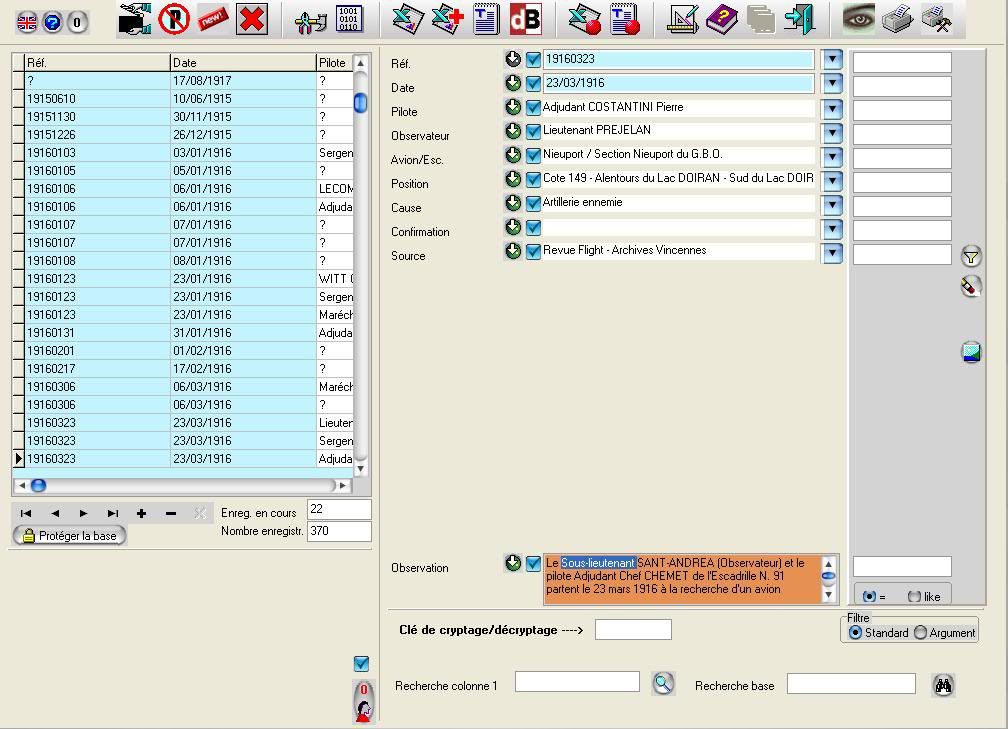This screenshot has height=729, width=1008.
Task: Open the Cause dropdown arrow
Action: pyautogui.click(x=832, y=205)
